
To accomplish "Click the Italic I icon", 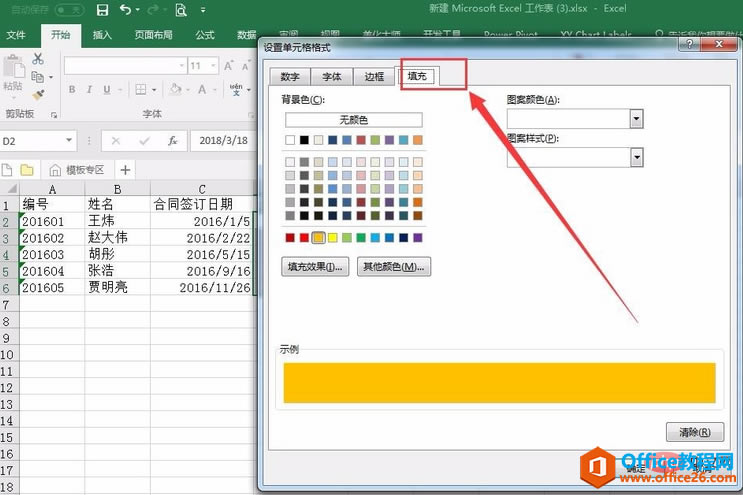I will (91, 90).
